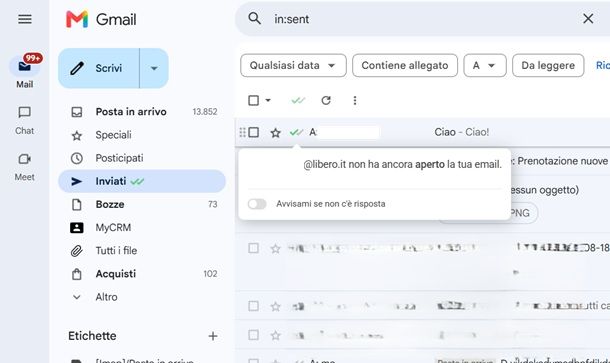Expand the dropdown arrow next to Scrivi
The image size is (610, 363).
click(154, 68)
